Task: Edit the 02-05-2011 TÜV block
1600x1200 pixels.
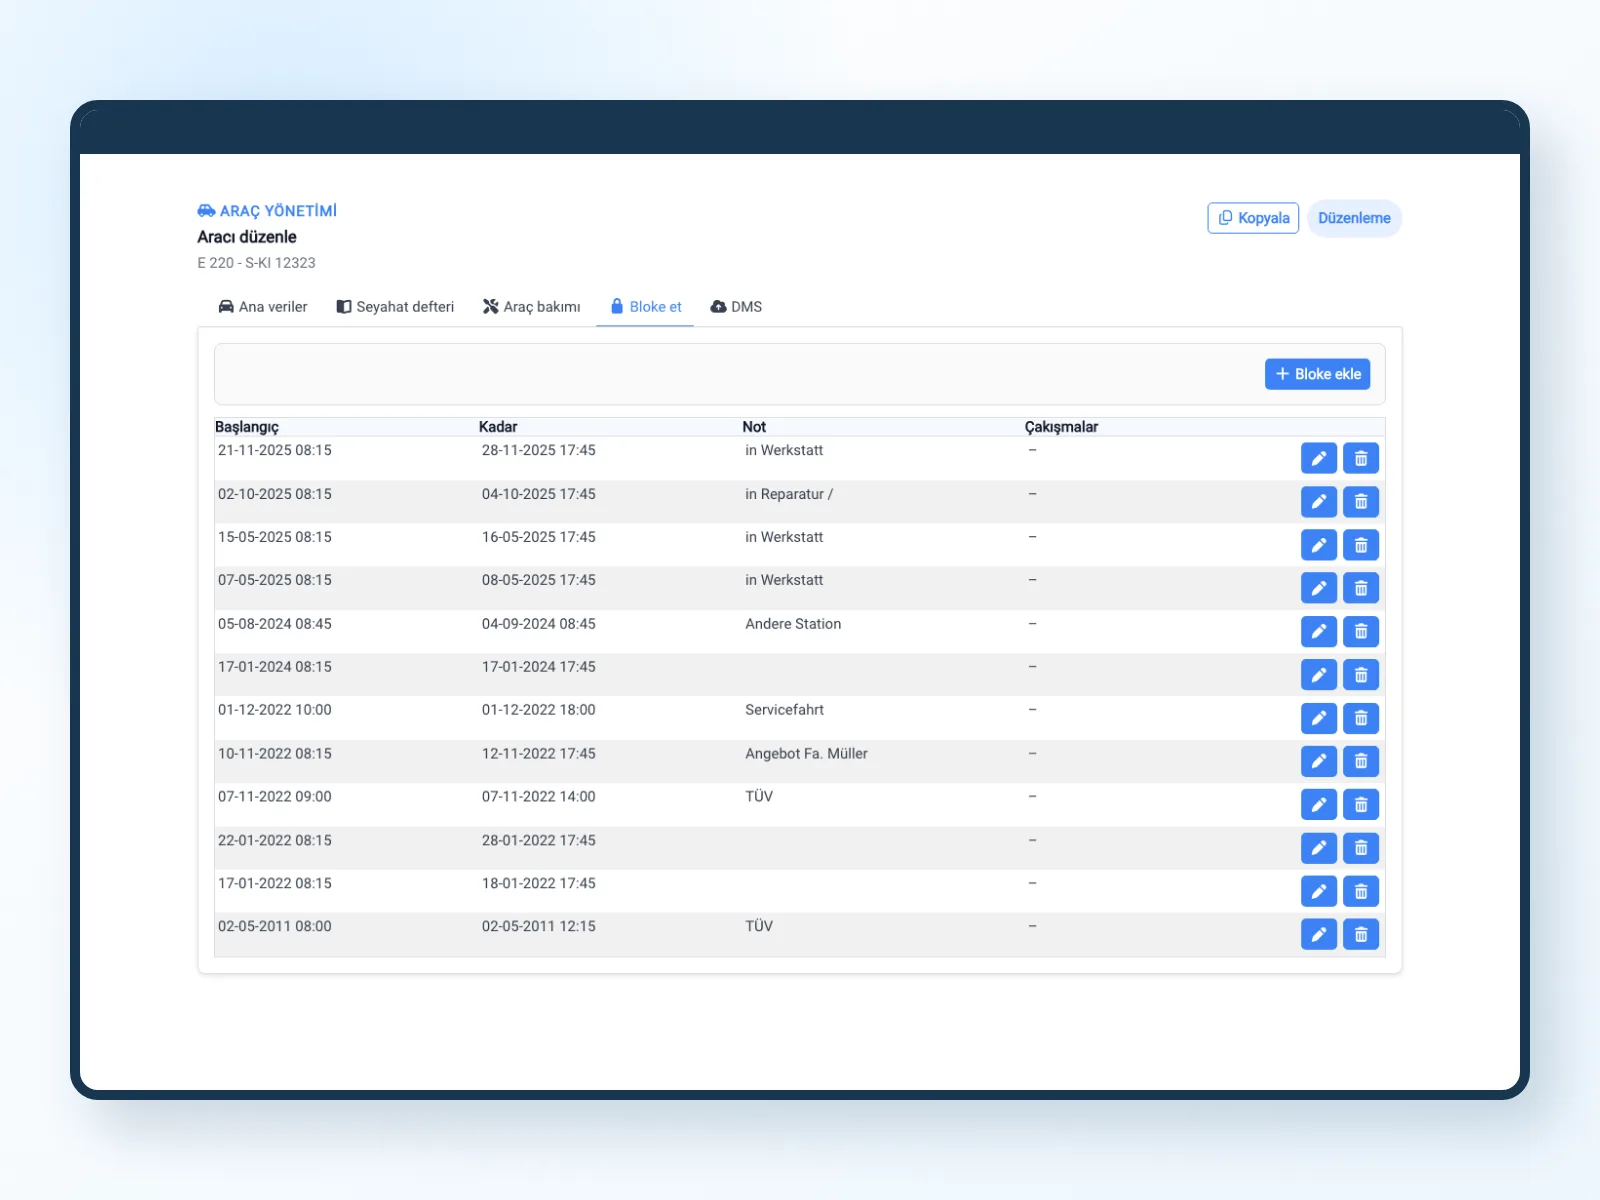Action: pyautogui.click(x=1318, y=934)
